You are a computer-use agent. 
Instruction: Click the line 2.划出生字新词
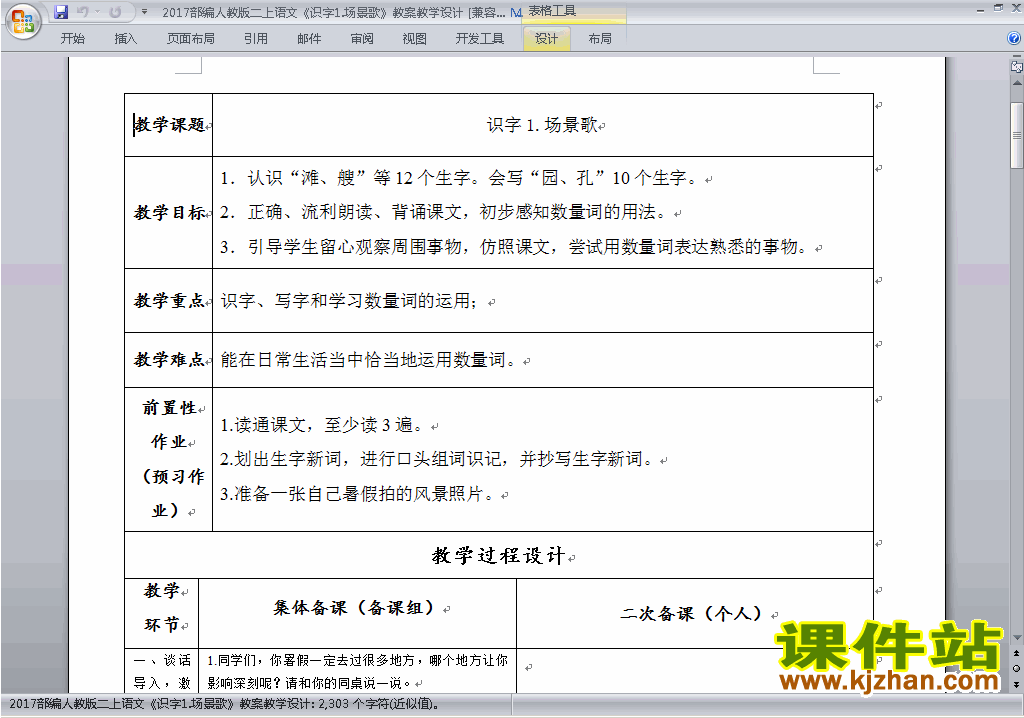click(438, 459)
